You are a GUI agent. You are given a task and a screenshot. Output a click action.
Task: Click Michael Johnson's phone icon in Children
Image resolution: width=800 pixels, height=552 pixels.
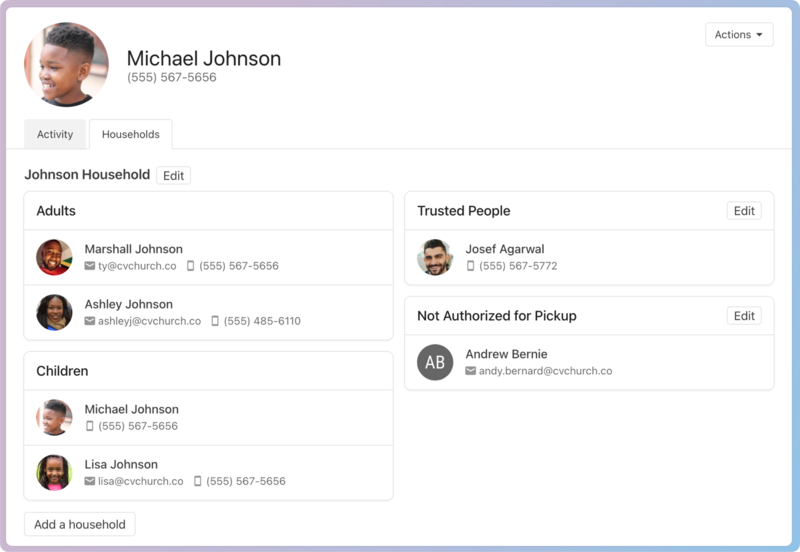tap(90, 427)
